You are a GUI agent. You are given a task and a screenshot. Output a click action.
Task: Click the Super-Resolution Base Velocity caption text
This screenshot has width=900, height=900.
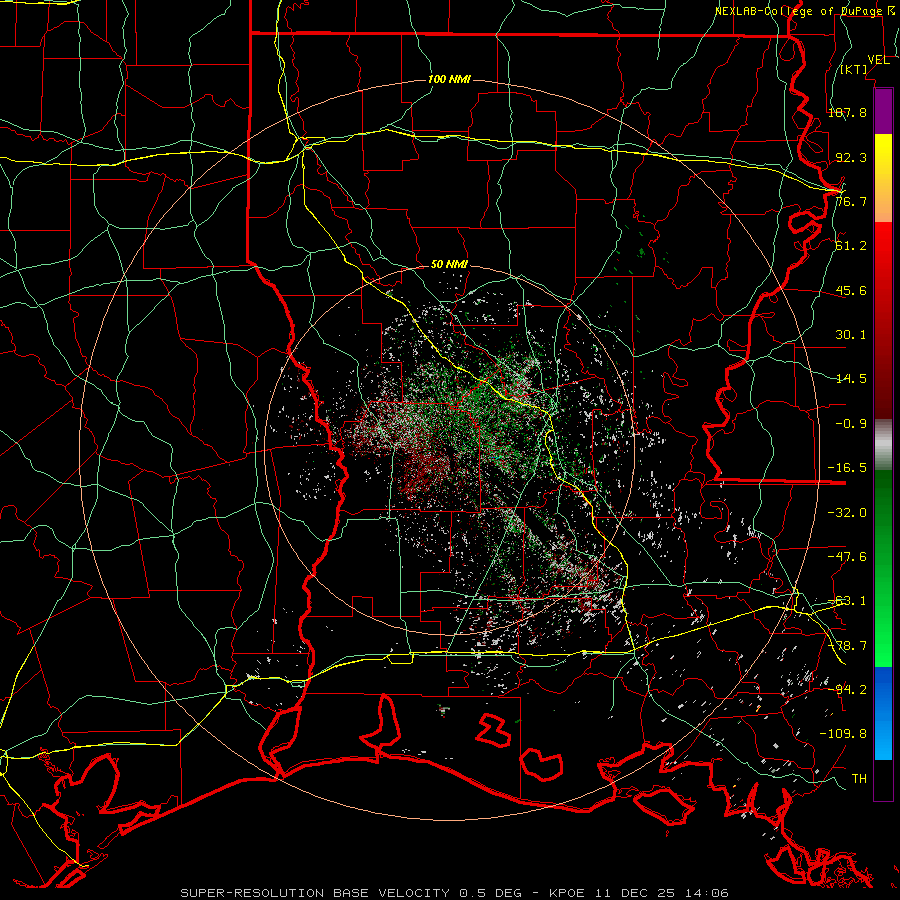point(455,893)
